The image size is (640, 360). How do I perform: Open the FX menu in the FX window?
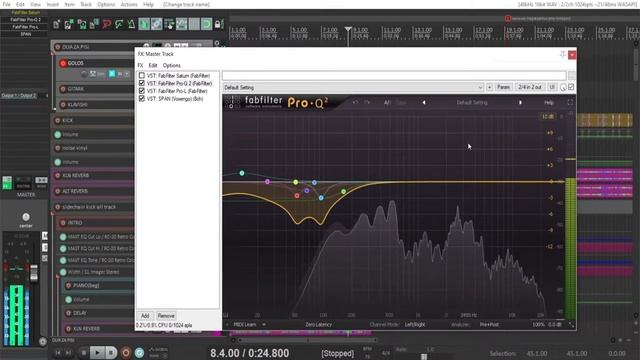tap(140, 65)
